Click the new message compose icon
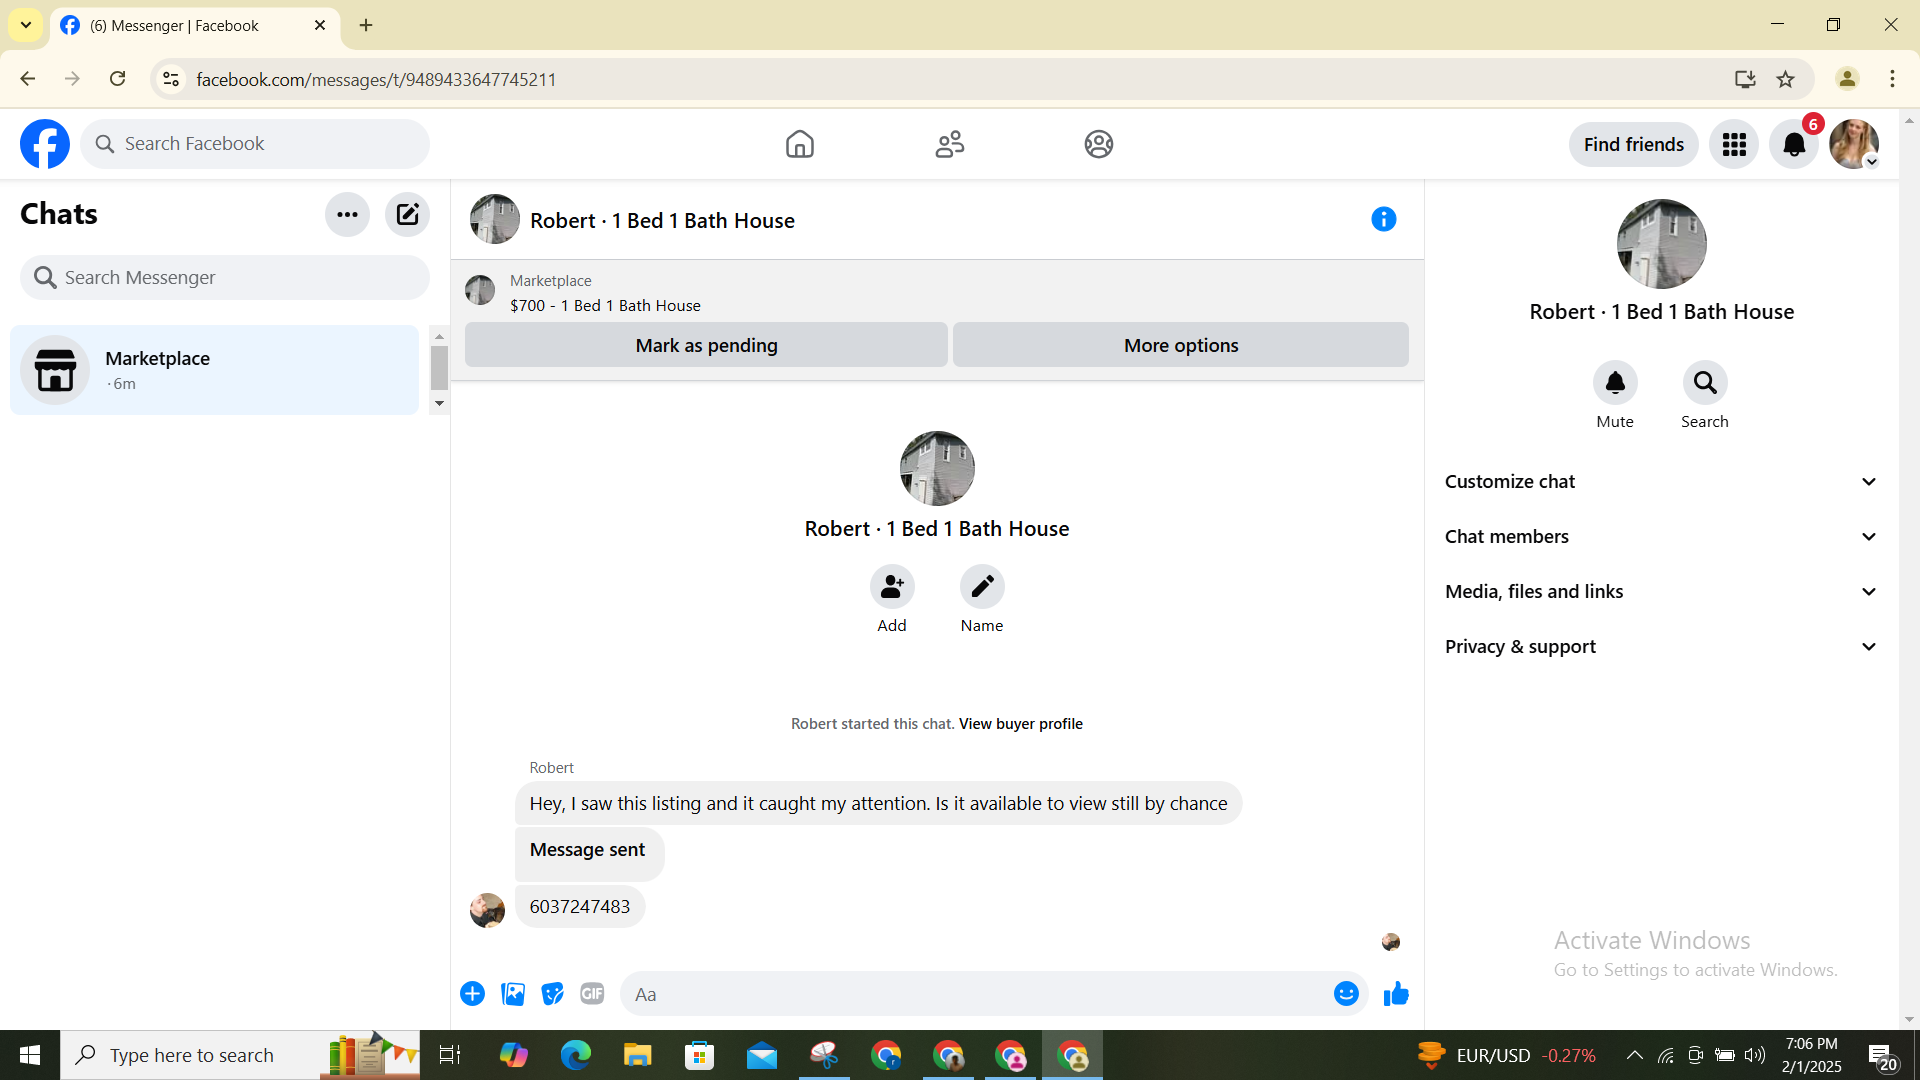Image resolution: width=1920 pixels, height=1080 pixels. click(x=407, y=214)
